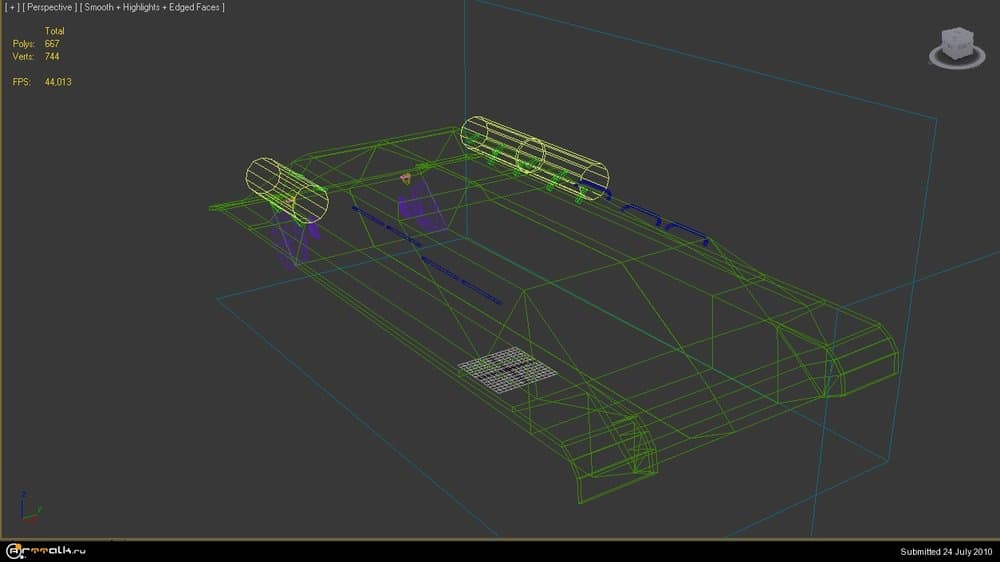Click the Submitted 24 July 2010 text
This screenshot has width=1000, height=562.
pyautogui.click(x=945, y=551)
